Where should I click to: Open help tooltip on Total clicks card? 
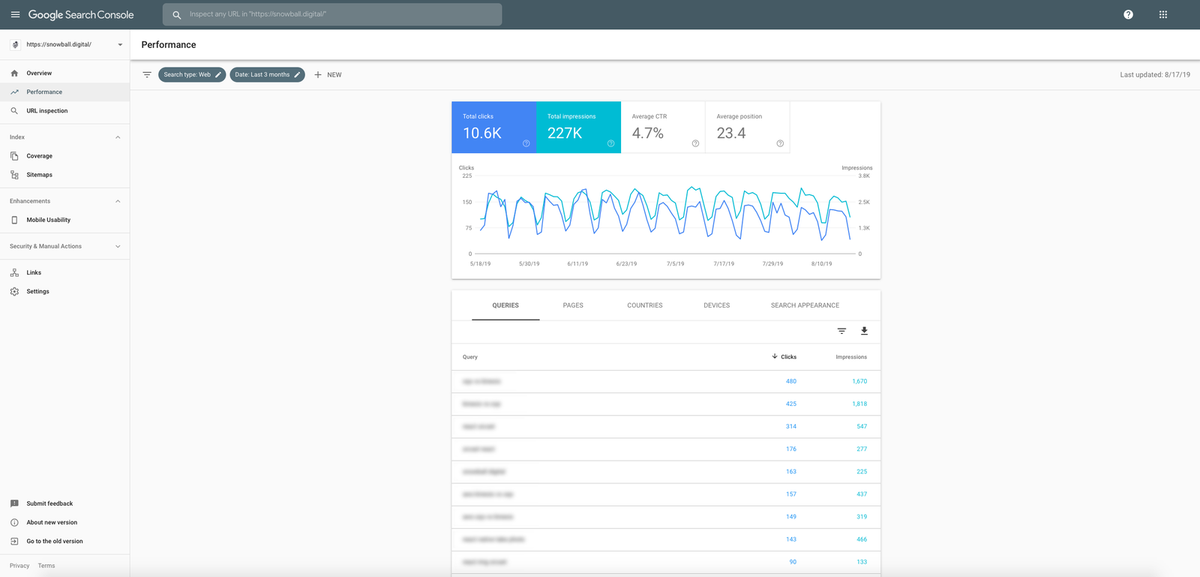click(526, 144)
